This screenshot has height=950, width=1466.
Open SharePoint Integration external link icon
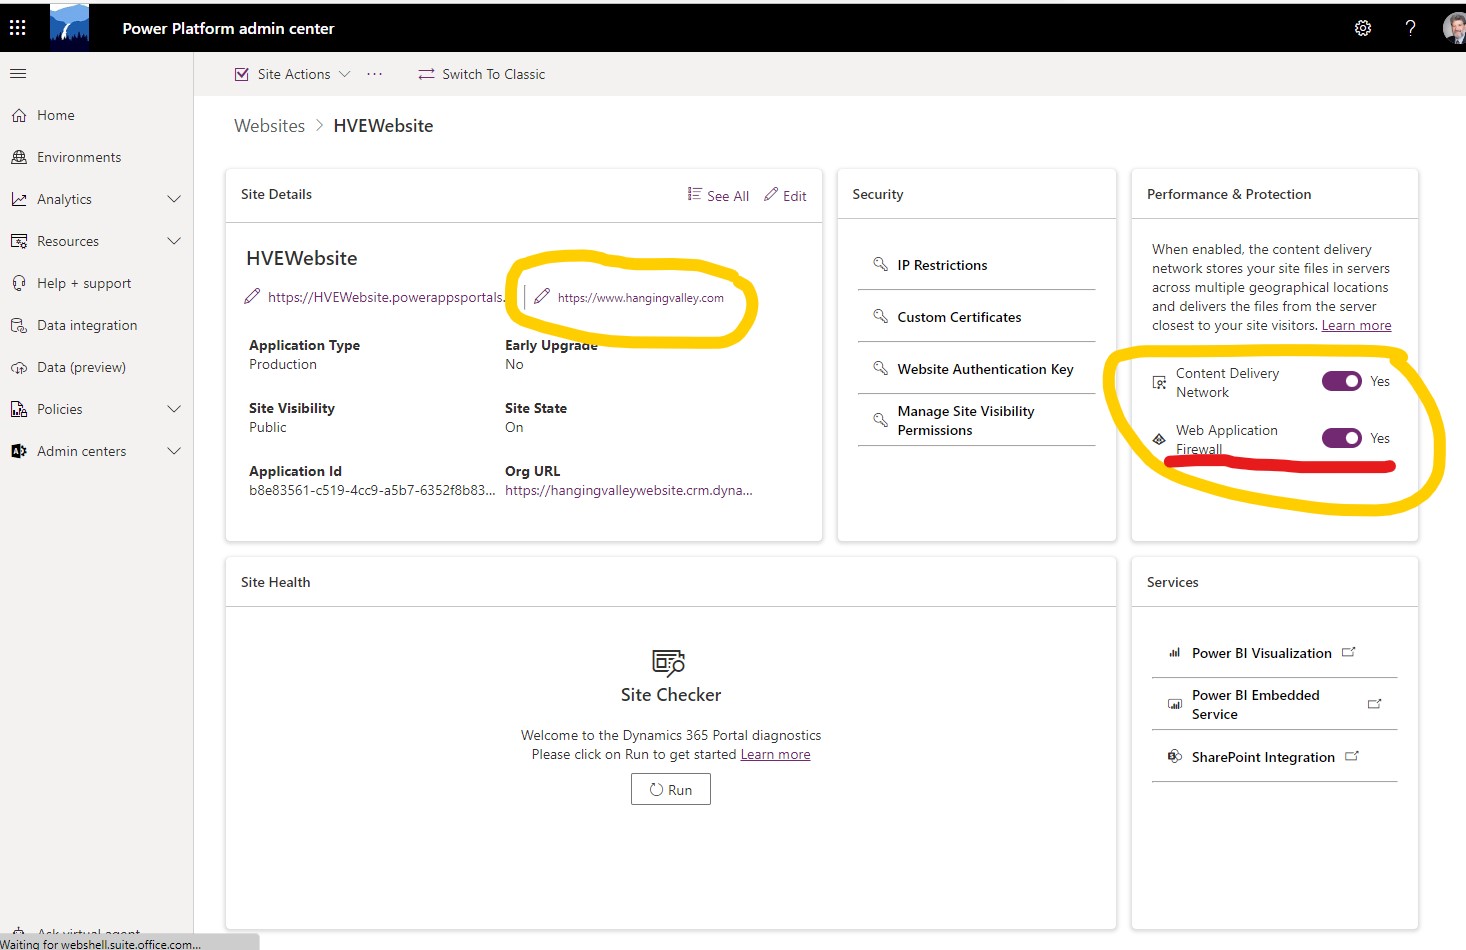click(1352, 756)
